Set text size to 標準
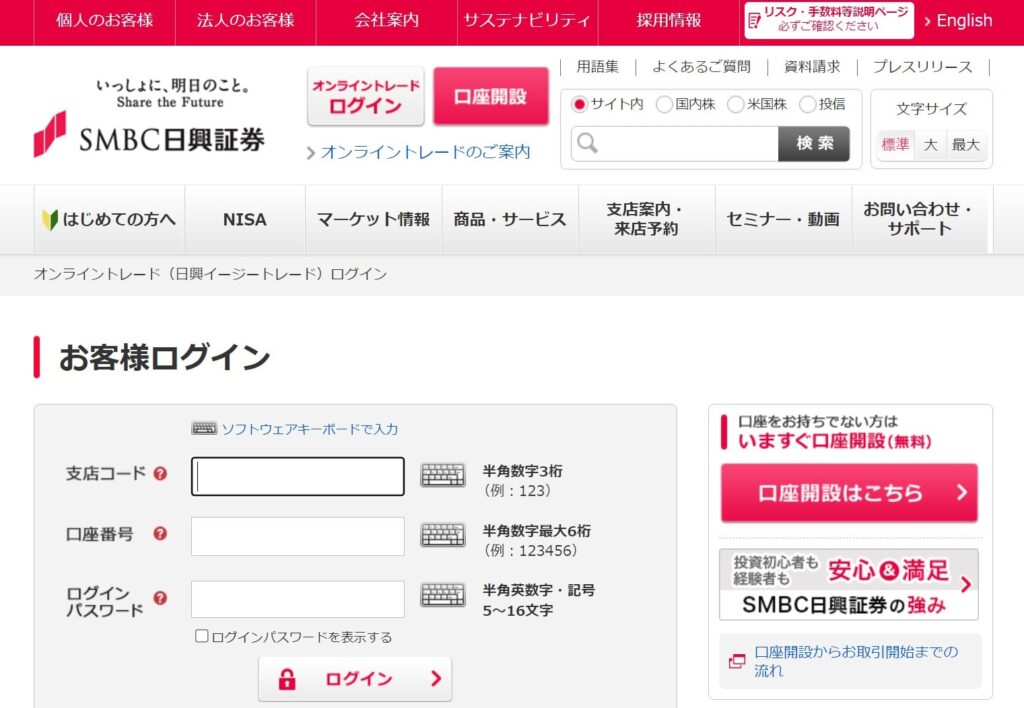The height and width of the screenshot is (708, 1024). click(895, 144)
